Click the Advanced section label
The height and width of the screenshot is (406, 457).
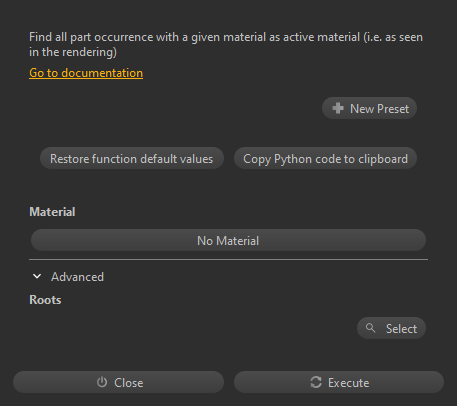[77, 277]
